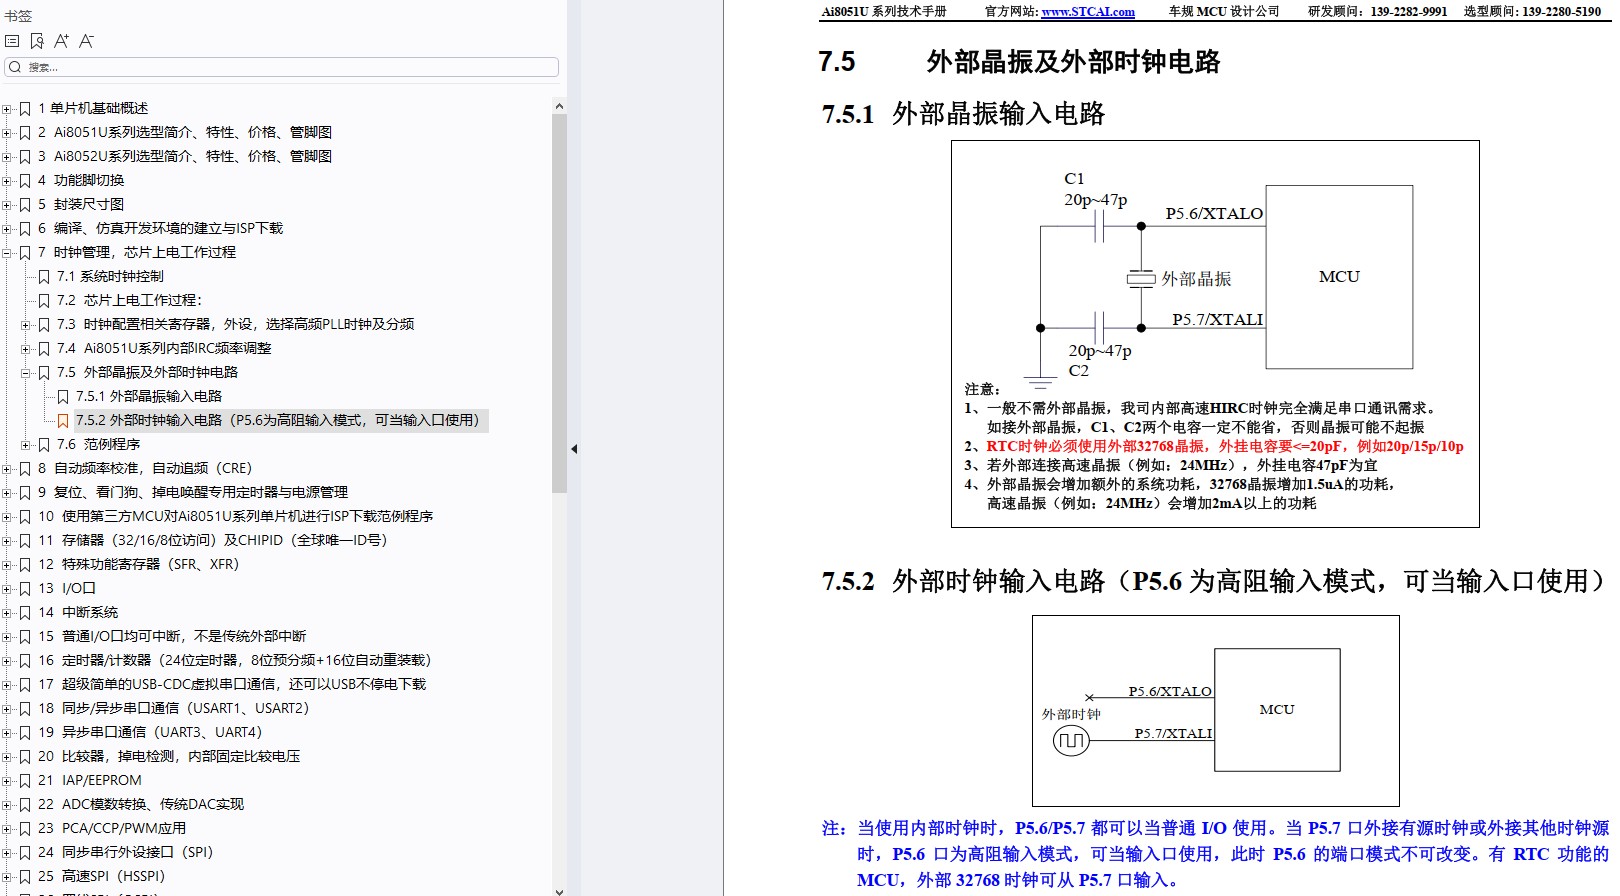The width and height of the screenshot is (1620, 896).
Task: Click the bookmark icon beside '7.5.1 外部晶振输入电路'
Action: click(63, 396)
